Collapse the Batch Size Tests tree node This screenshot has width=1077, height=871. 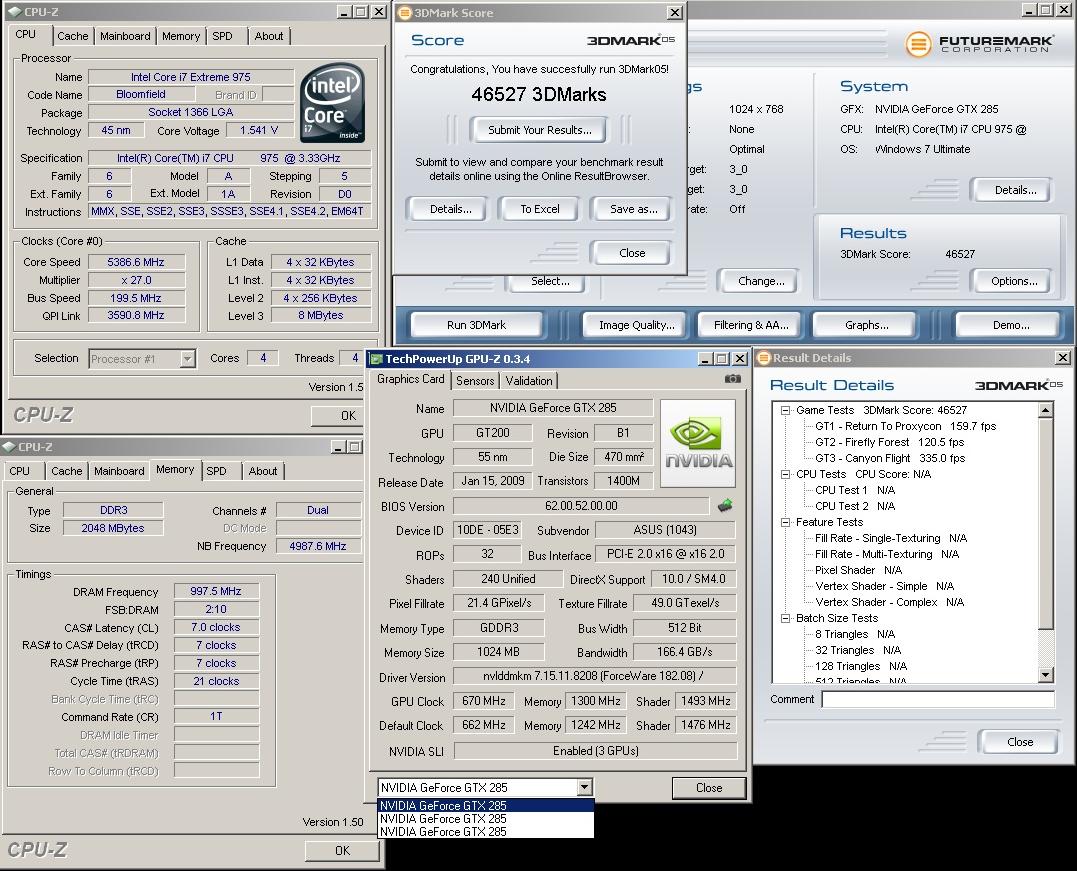pyautogui.click(x=785, y=618)
